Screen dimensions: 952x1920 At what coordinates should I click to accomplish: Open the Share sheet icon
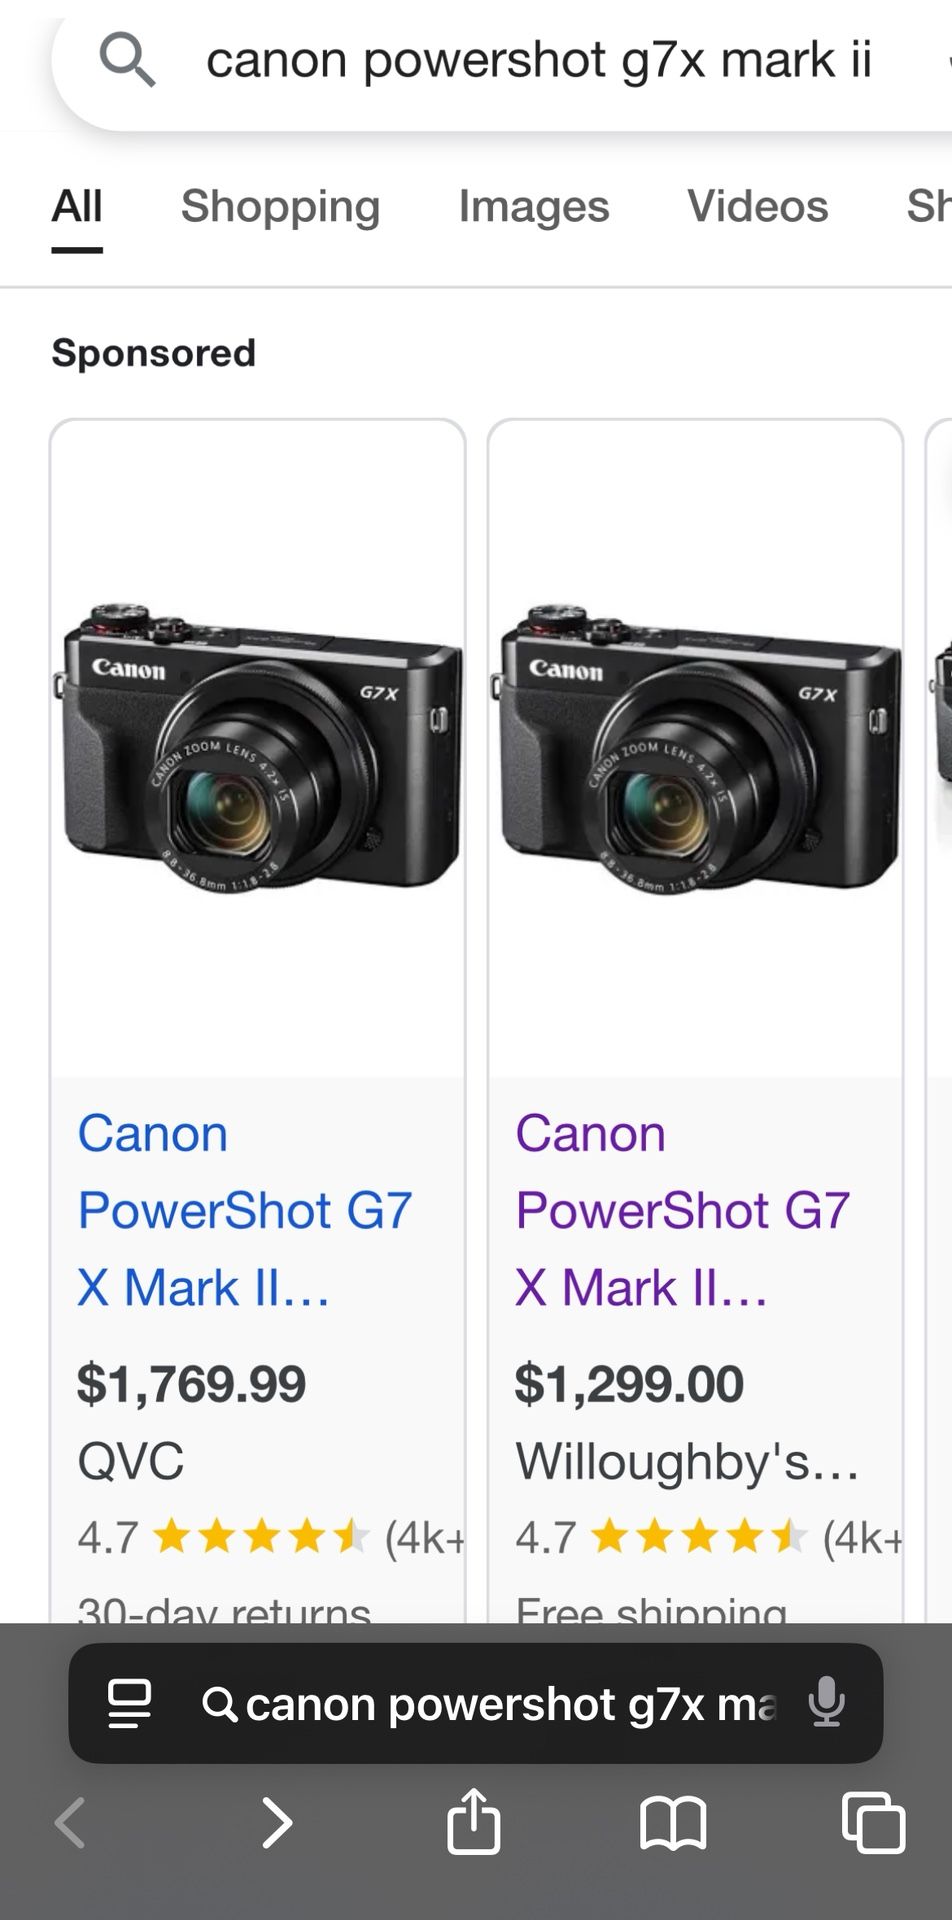point(473,1820)
